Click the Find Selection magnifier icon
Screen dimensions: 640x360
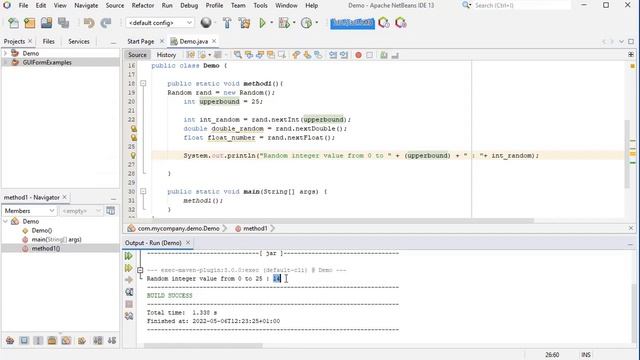(x=238, y=55)
